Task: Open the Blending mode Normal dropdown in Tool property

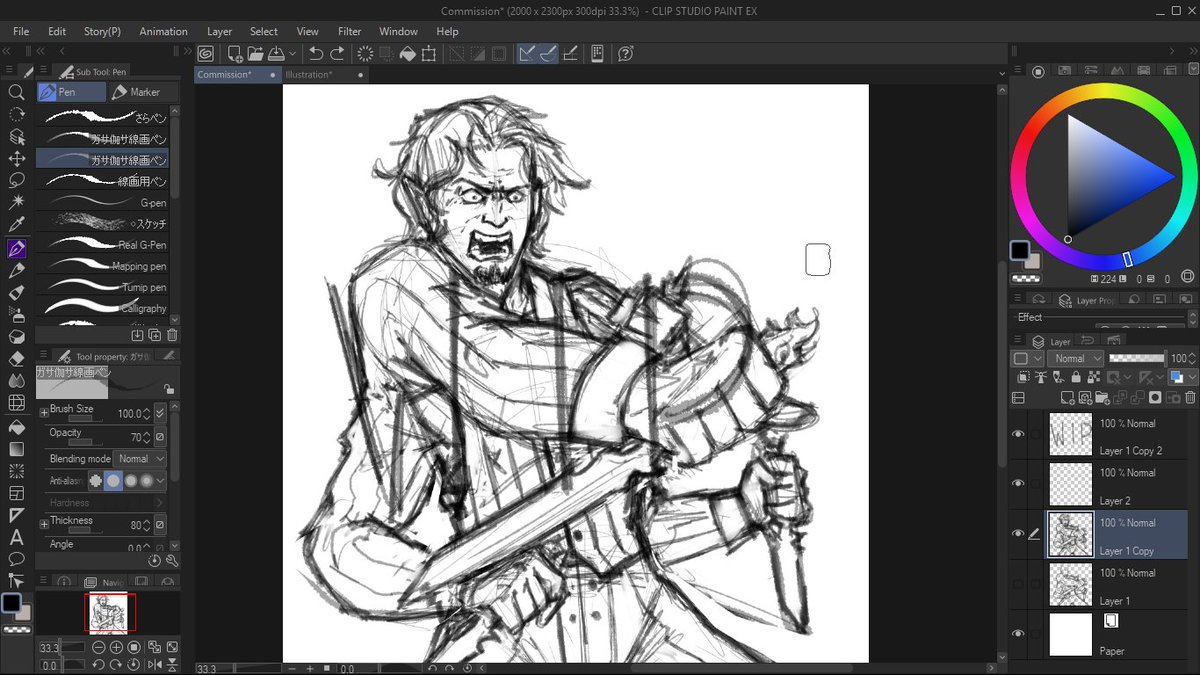Action: click(x=140, y=459)
